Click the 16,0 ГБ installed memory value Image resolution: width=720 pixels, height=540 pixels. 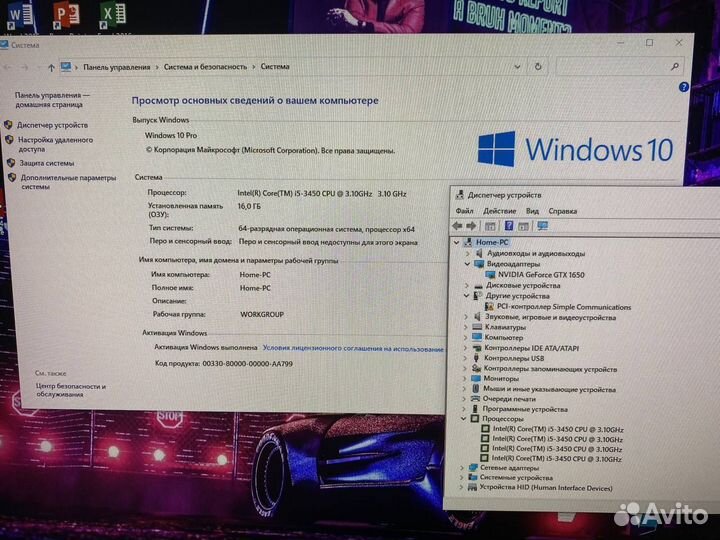(249, 207)
